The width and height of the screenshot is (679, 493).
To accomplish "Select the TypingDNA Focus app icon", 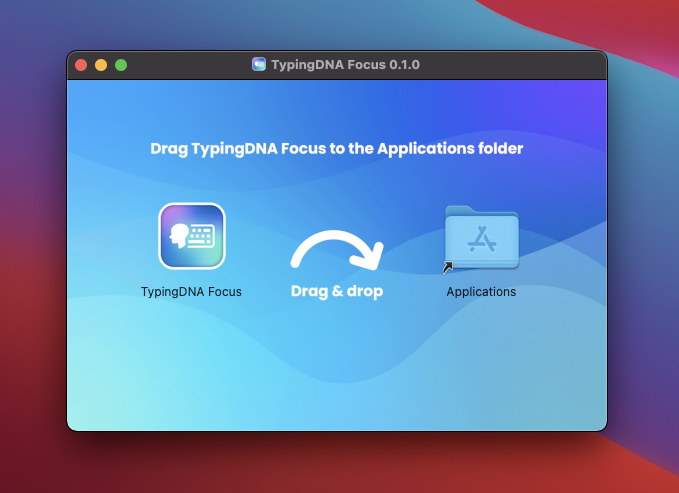I will click(x=192, y=236).
